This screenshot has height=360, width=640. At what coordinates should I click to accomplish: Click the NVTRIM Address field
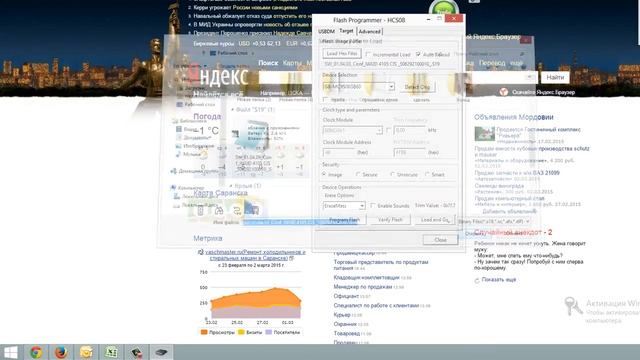[410, 152]
